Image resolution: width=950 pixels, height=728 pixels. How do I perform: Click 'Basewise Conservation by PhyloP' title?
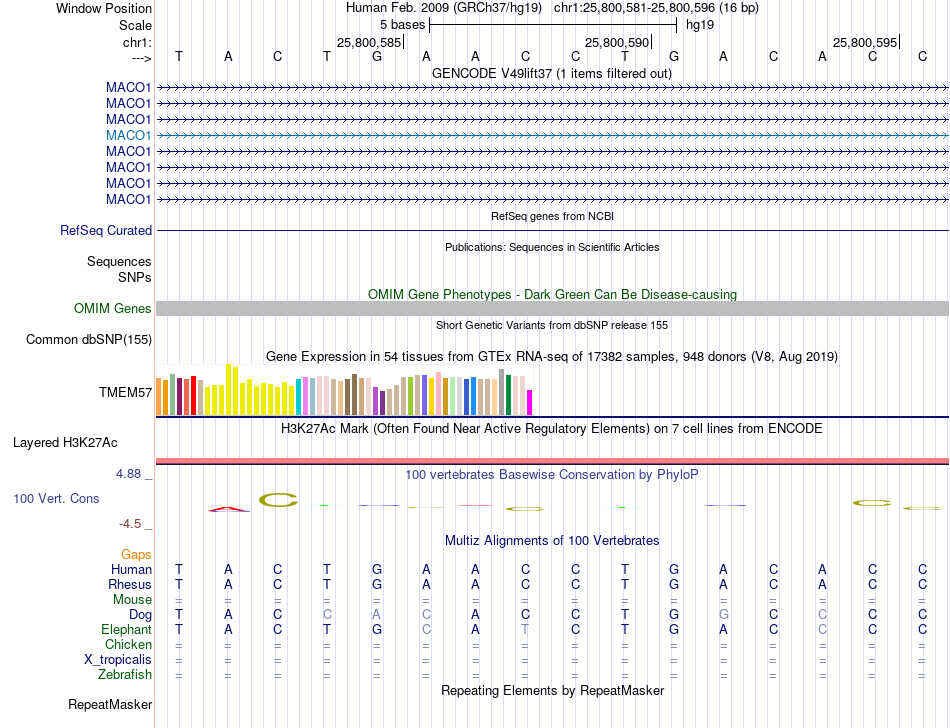coord(552,475)
